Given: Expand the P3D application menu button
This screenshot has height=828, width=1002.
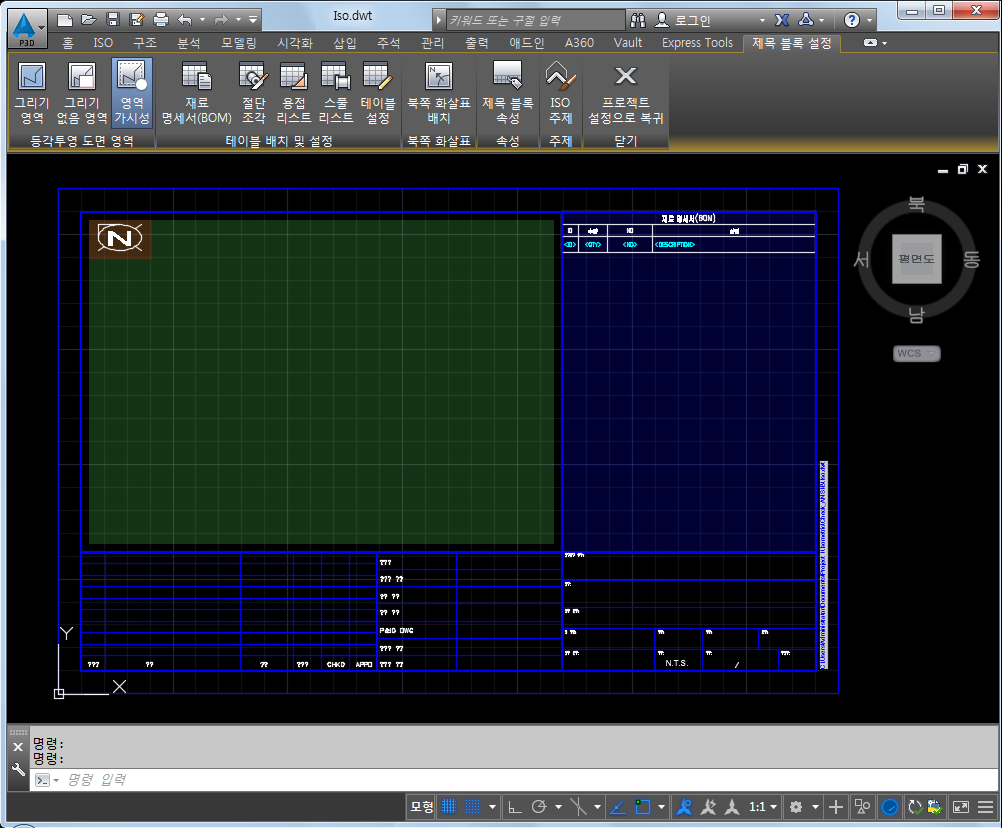Looking at the screenshot, I should click(28, 27).
